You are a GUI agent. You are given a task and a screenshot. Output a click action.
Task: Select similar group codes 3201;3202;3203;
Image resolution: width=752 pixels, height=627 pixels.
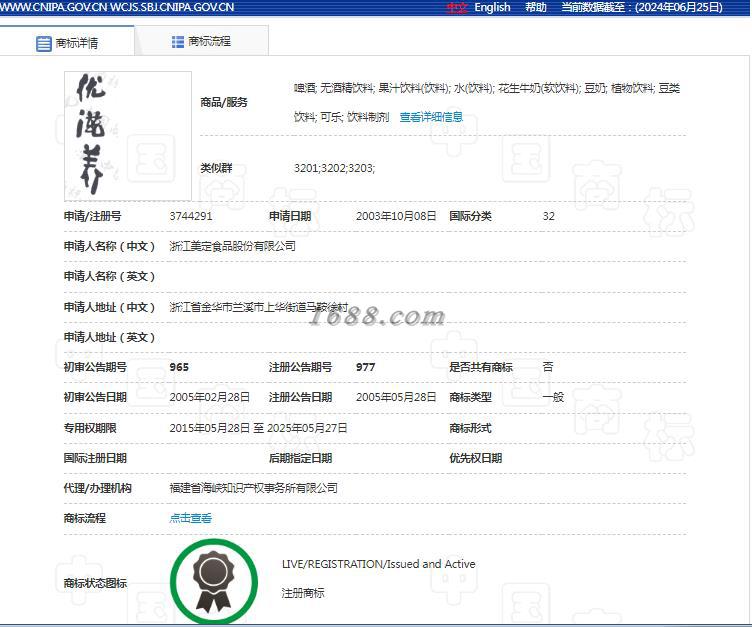[334, 168]
